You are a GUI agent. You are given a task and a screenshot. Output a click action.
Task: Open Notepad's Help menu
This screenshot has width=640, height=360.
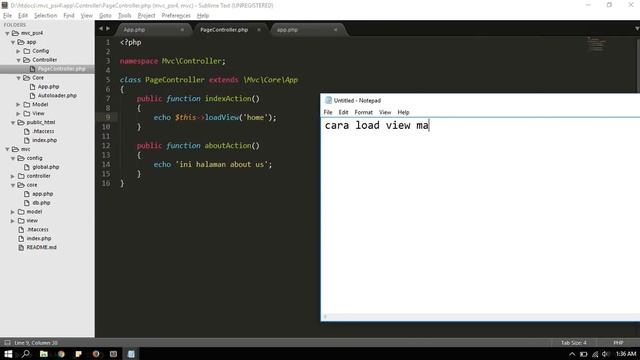pyautogui.click(x=403, y=112)
